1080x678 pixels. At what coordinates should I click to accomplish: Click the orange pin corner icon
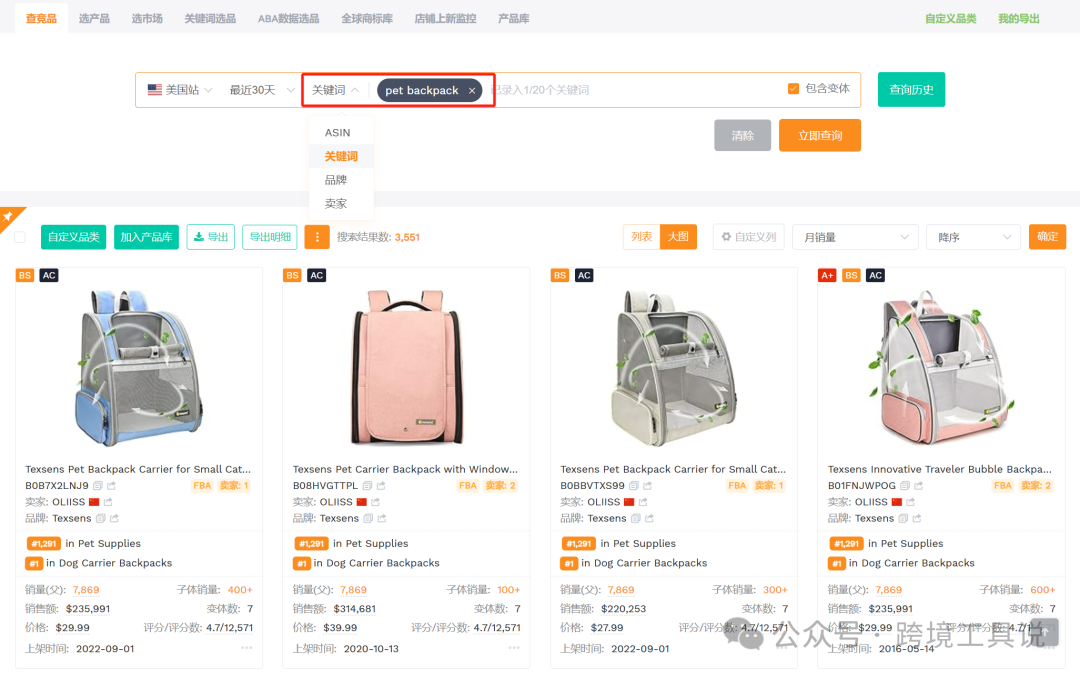coord(9,216)
